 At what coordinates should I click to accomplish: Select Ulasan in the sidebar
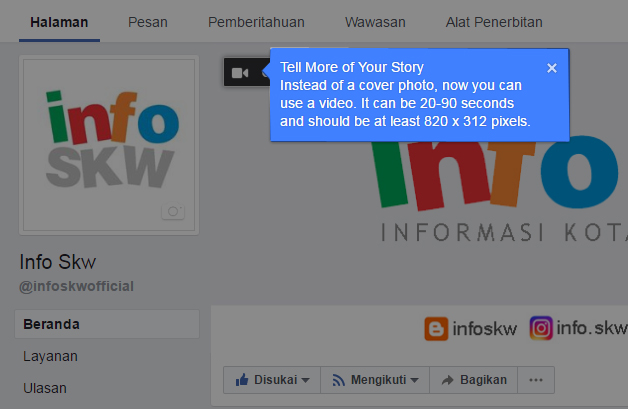(x=45, y=388)
